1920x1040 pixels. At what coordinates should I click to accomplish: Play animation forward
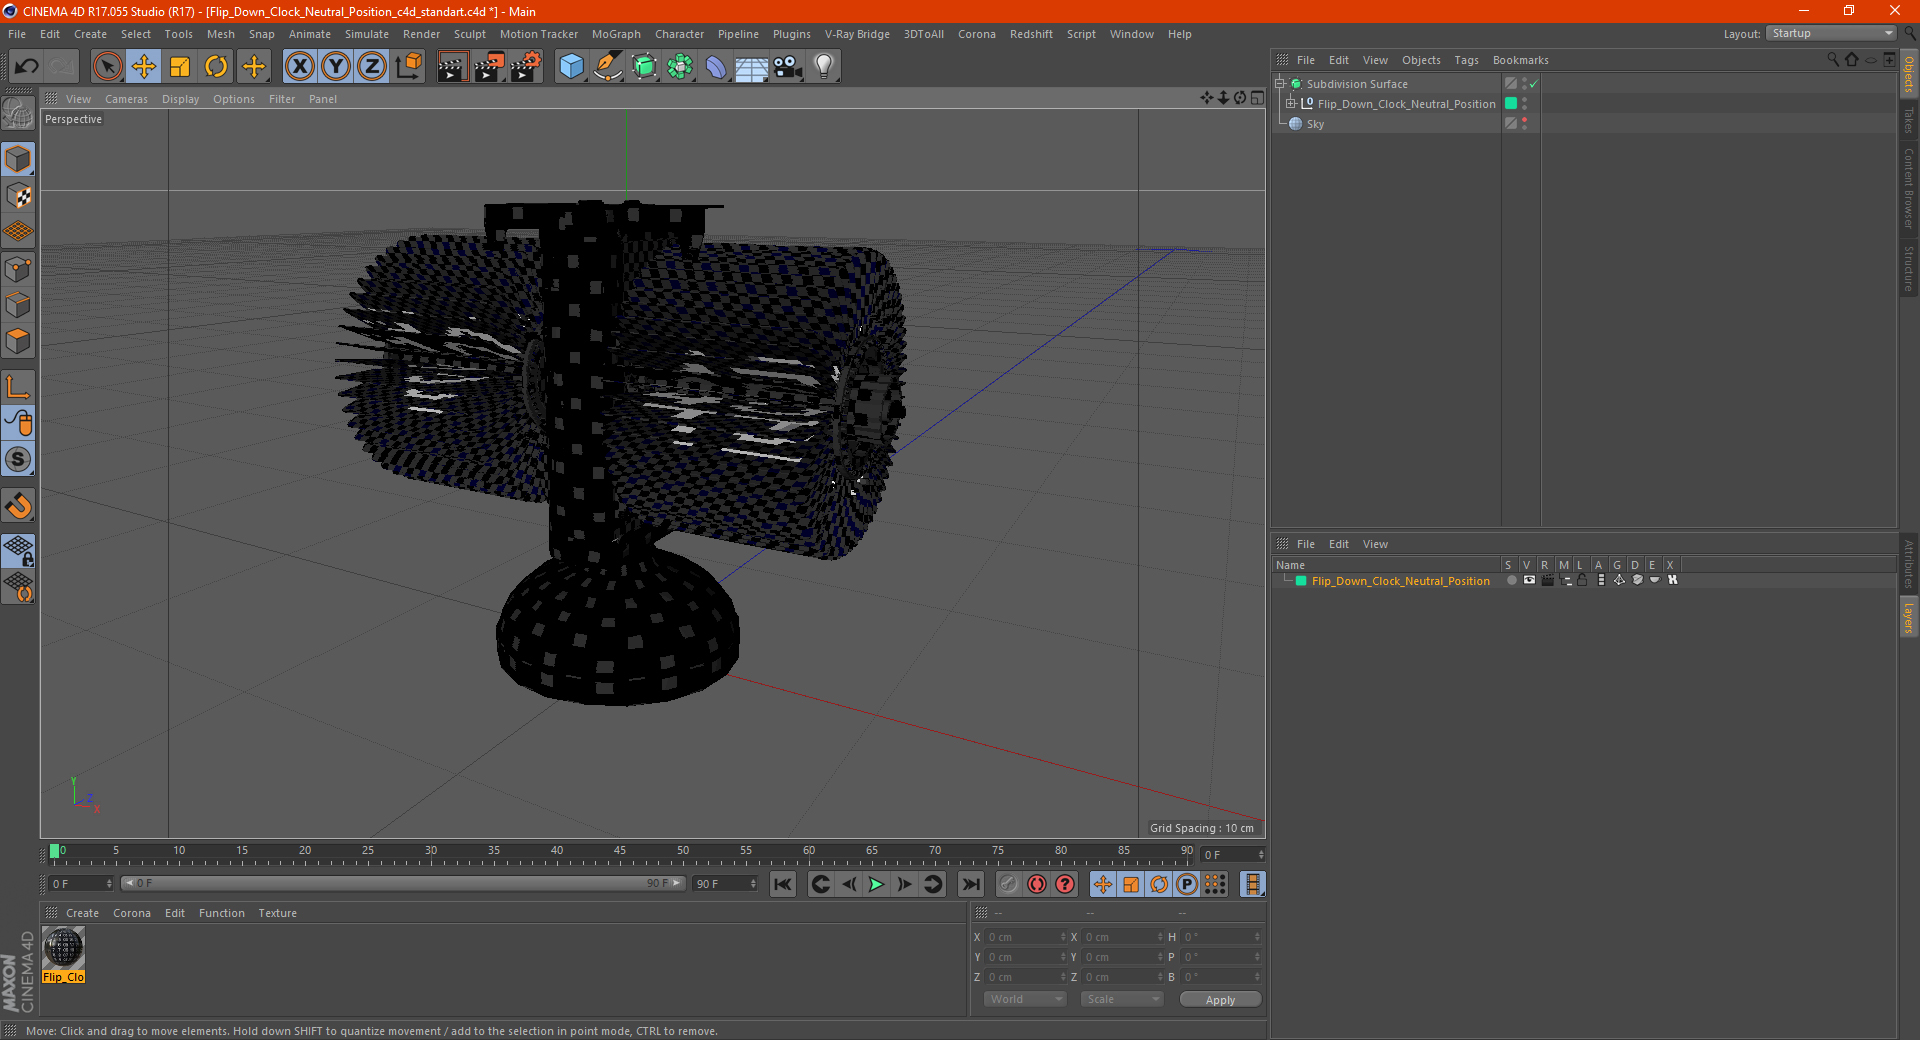876,884
